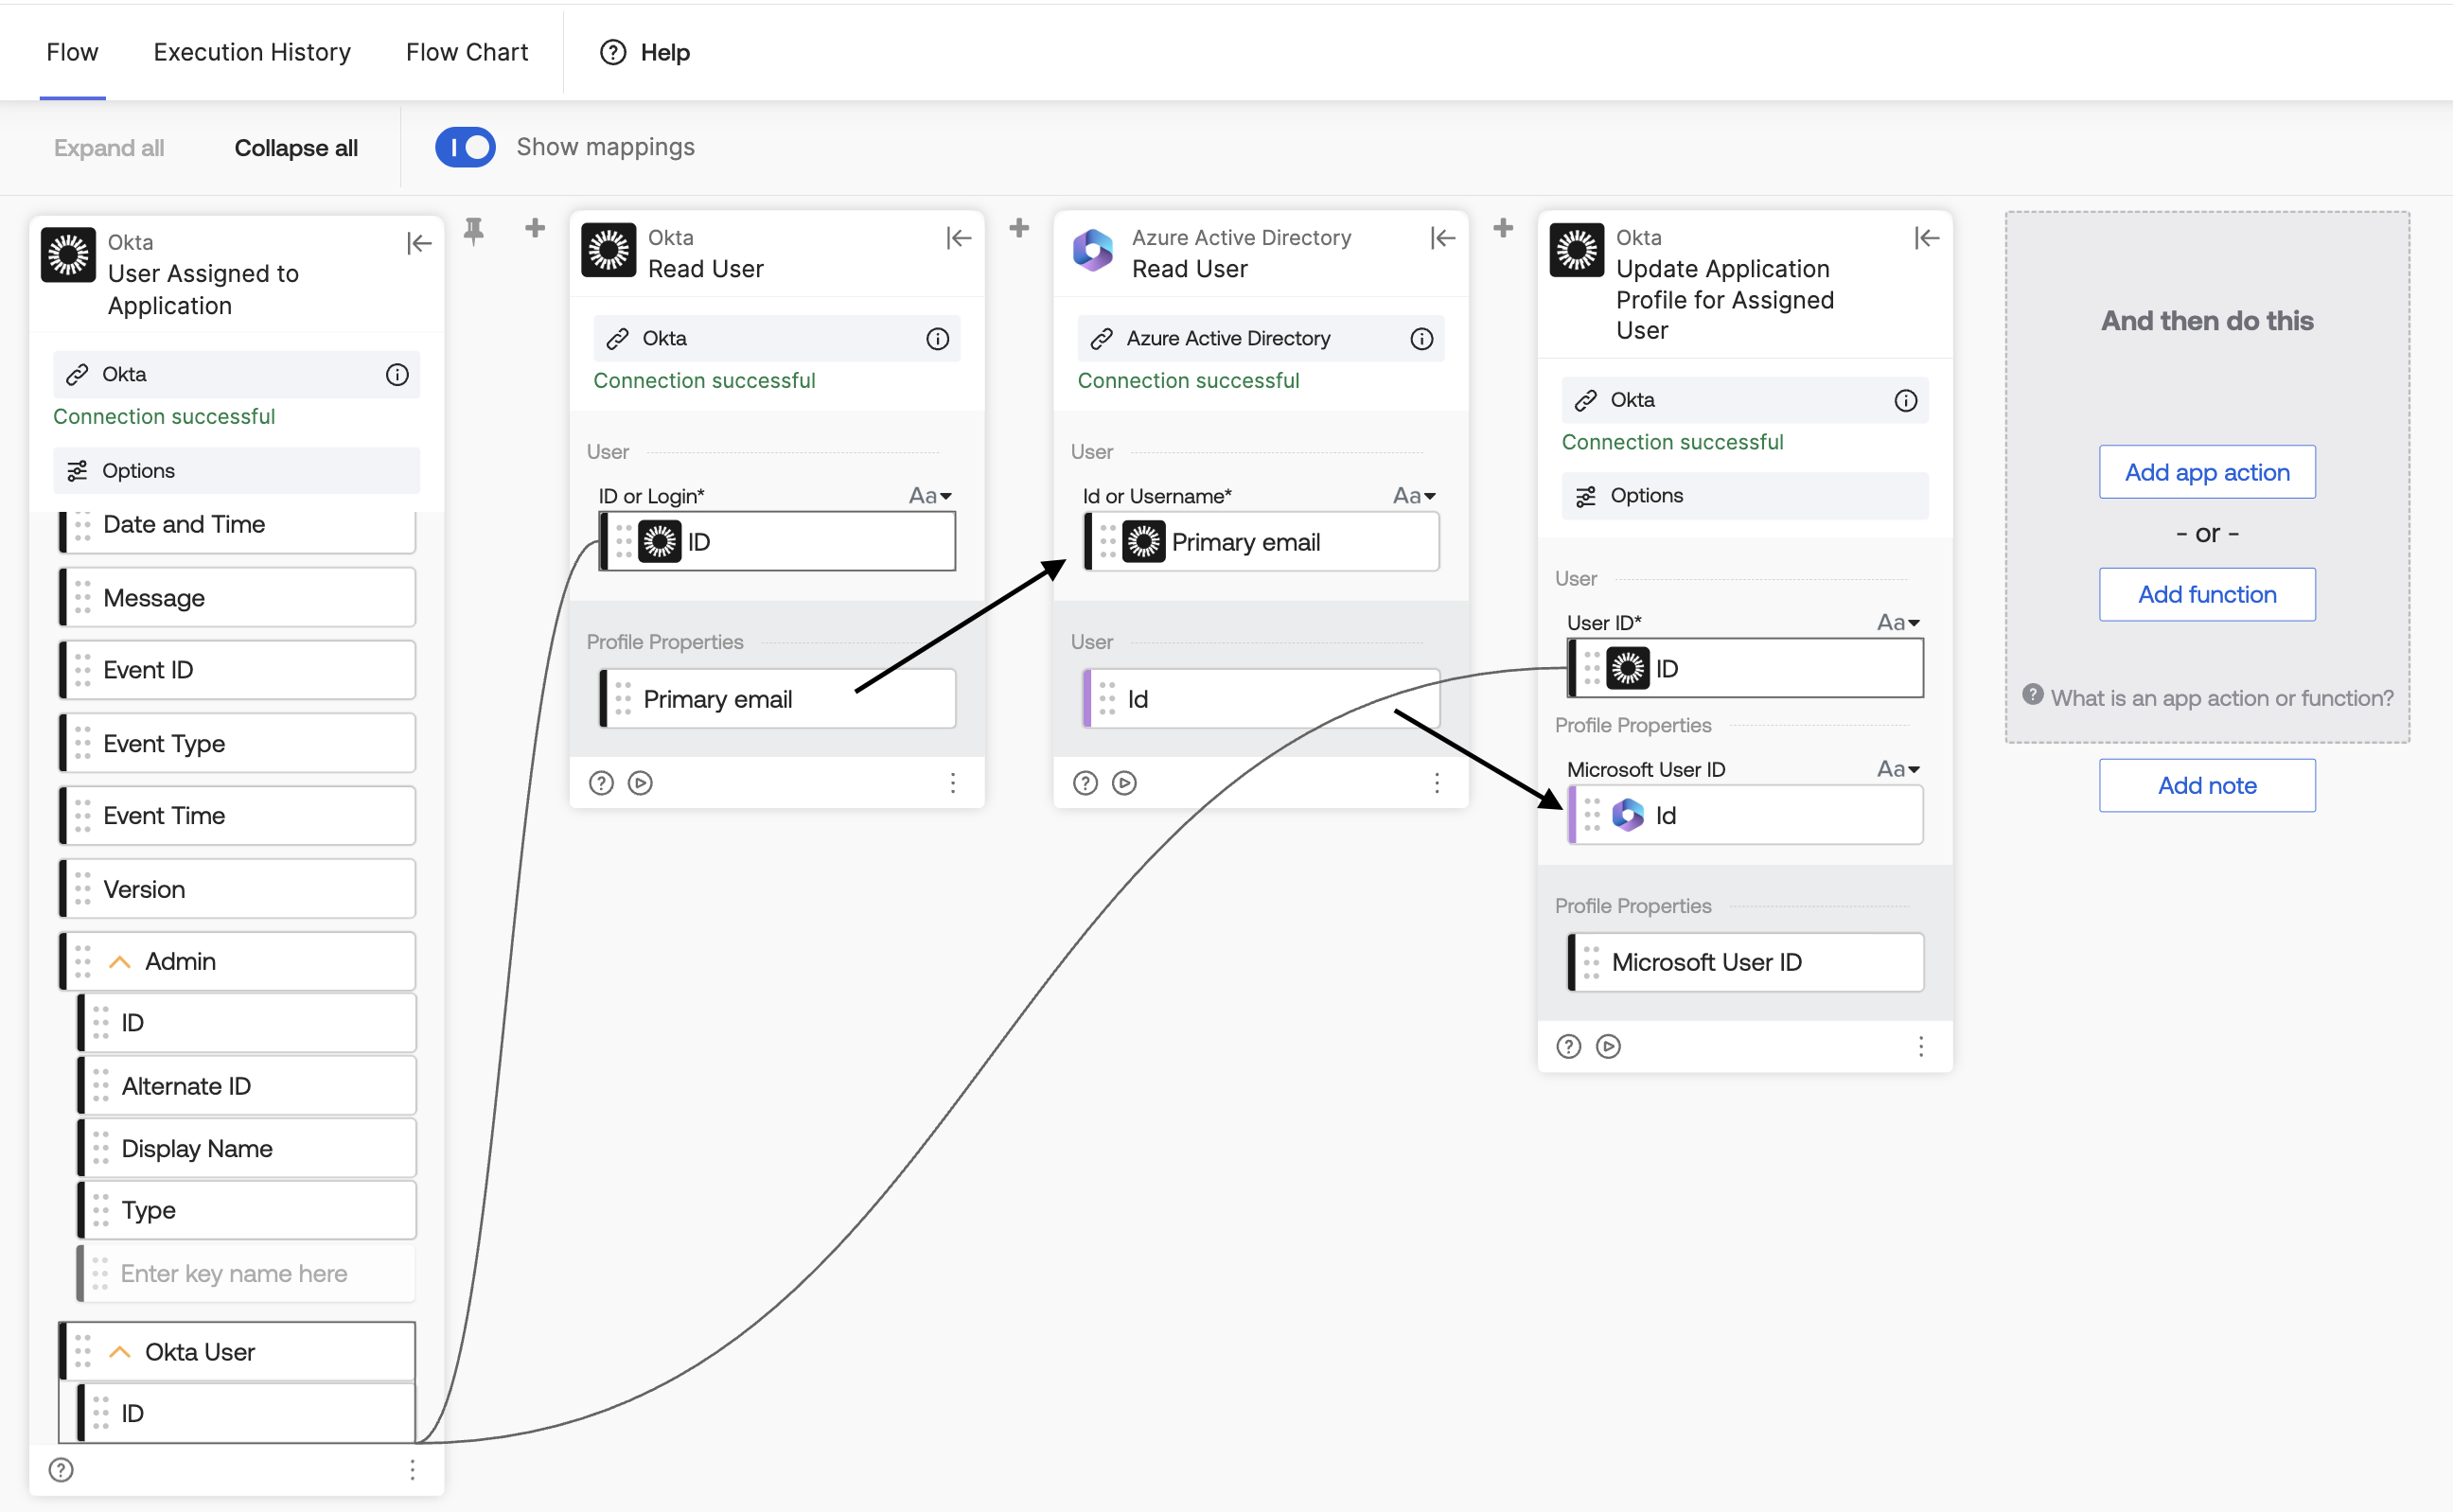Open connection info on Update Application Profile card
The image size is (2453, 1512).
[x=1906, y=400]
